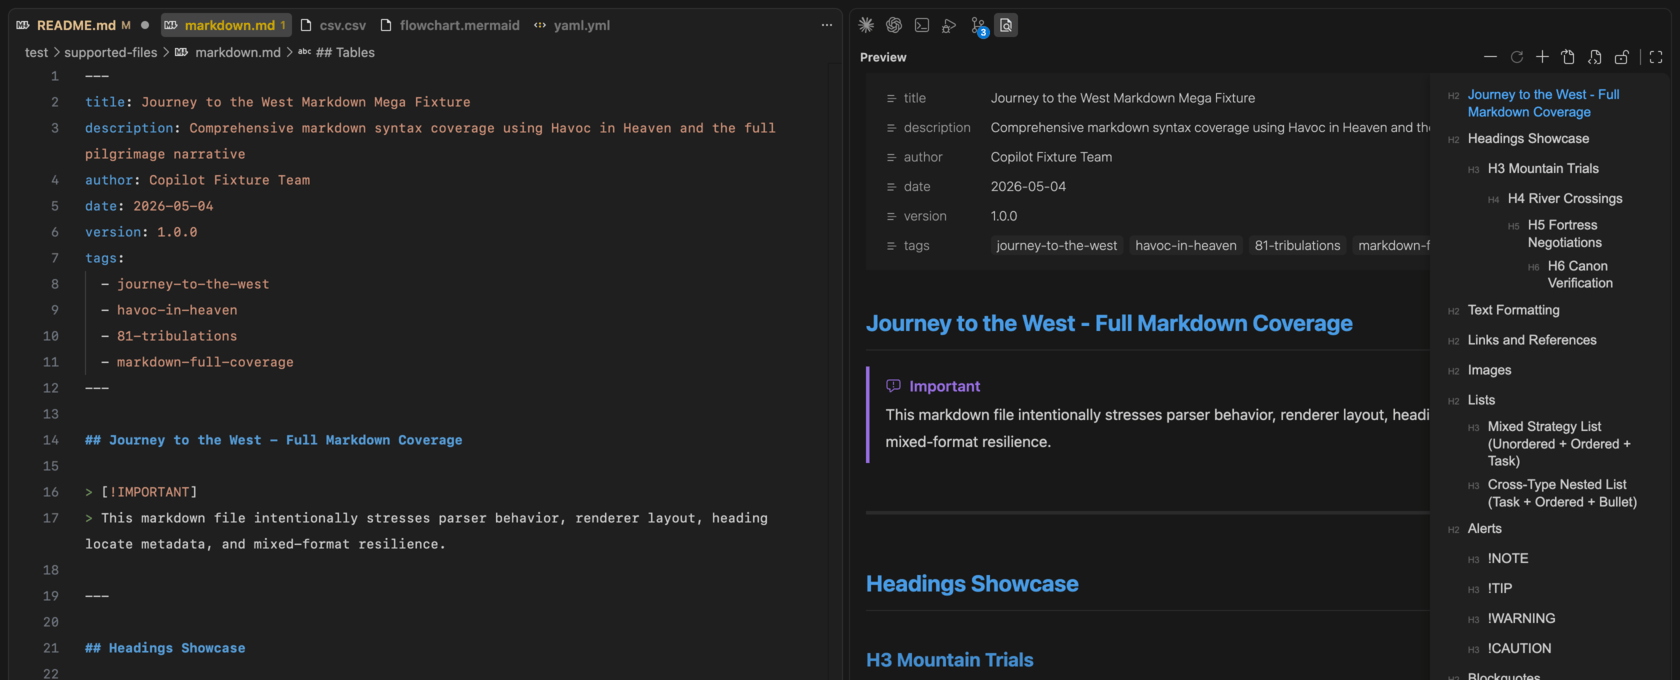Click the author property icon

(x=891, y=157)
